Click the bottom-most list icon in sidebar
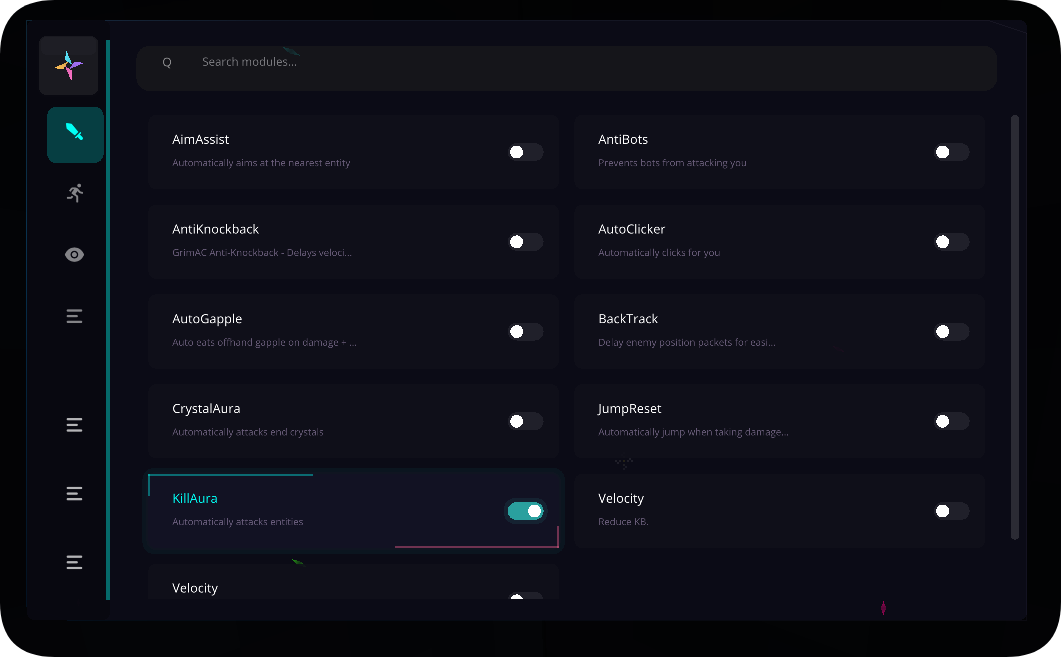This screenshot has height=657, width=1061. [75, 562]
